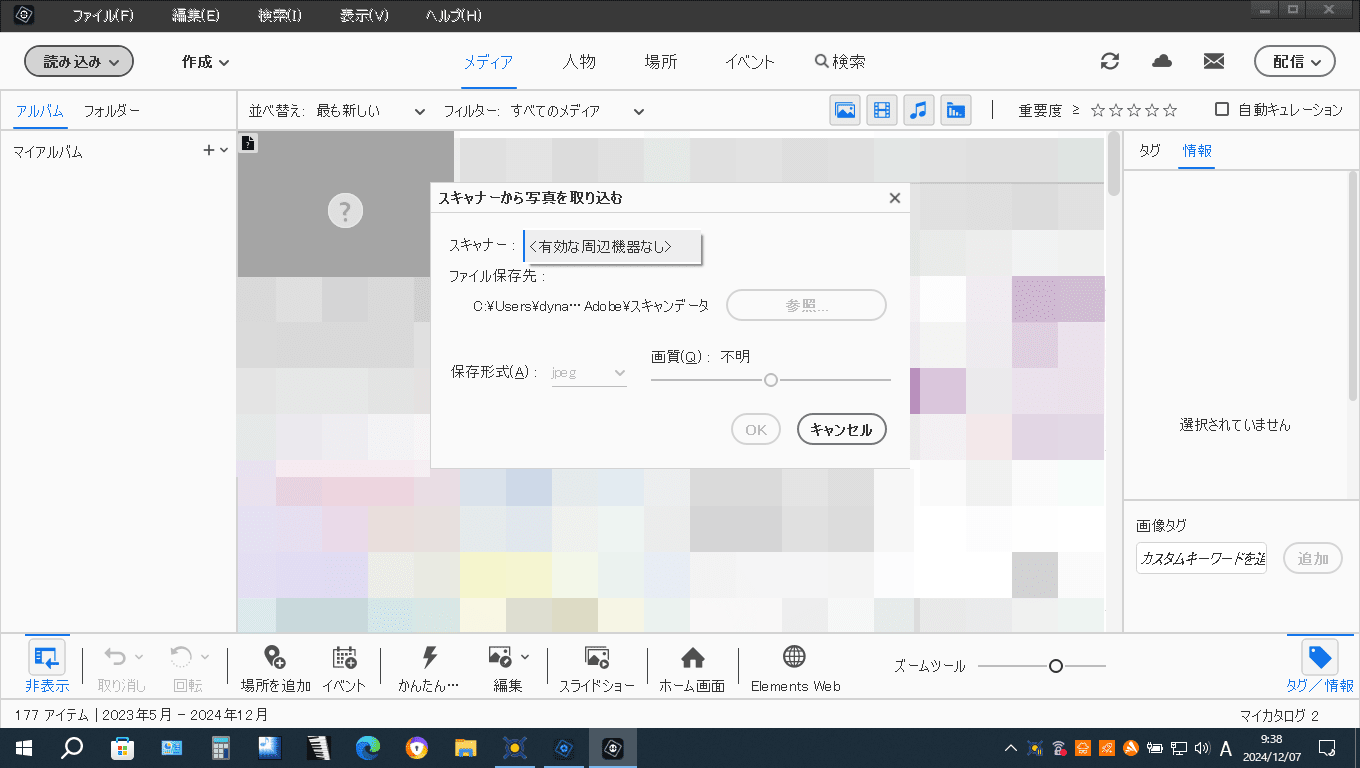Toggle photo media type filter icon
This screenshot has width=1360, height=768.
coord(846,110)
